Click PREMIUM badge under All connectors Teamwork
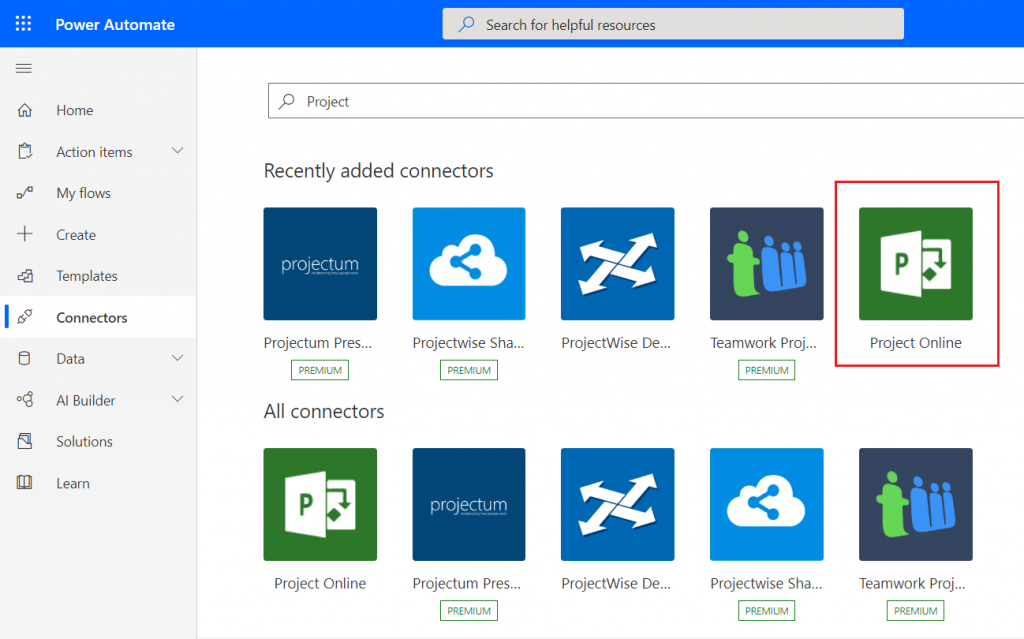Viewport: 1024px width, 639px height. pyautogui.click(x=916, y=610)
